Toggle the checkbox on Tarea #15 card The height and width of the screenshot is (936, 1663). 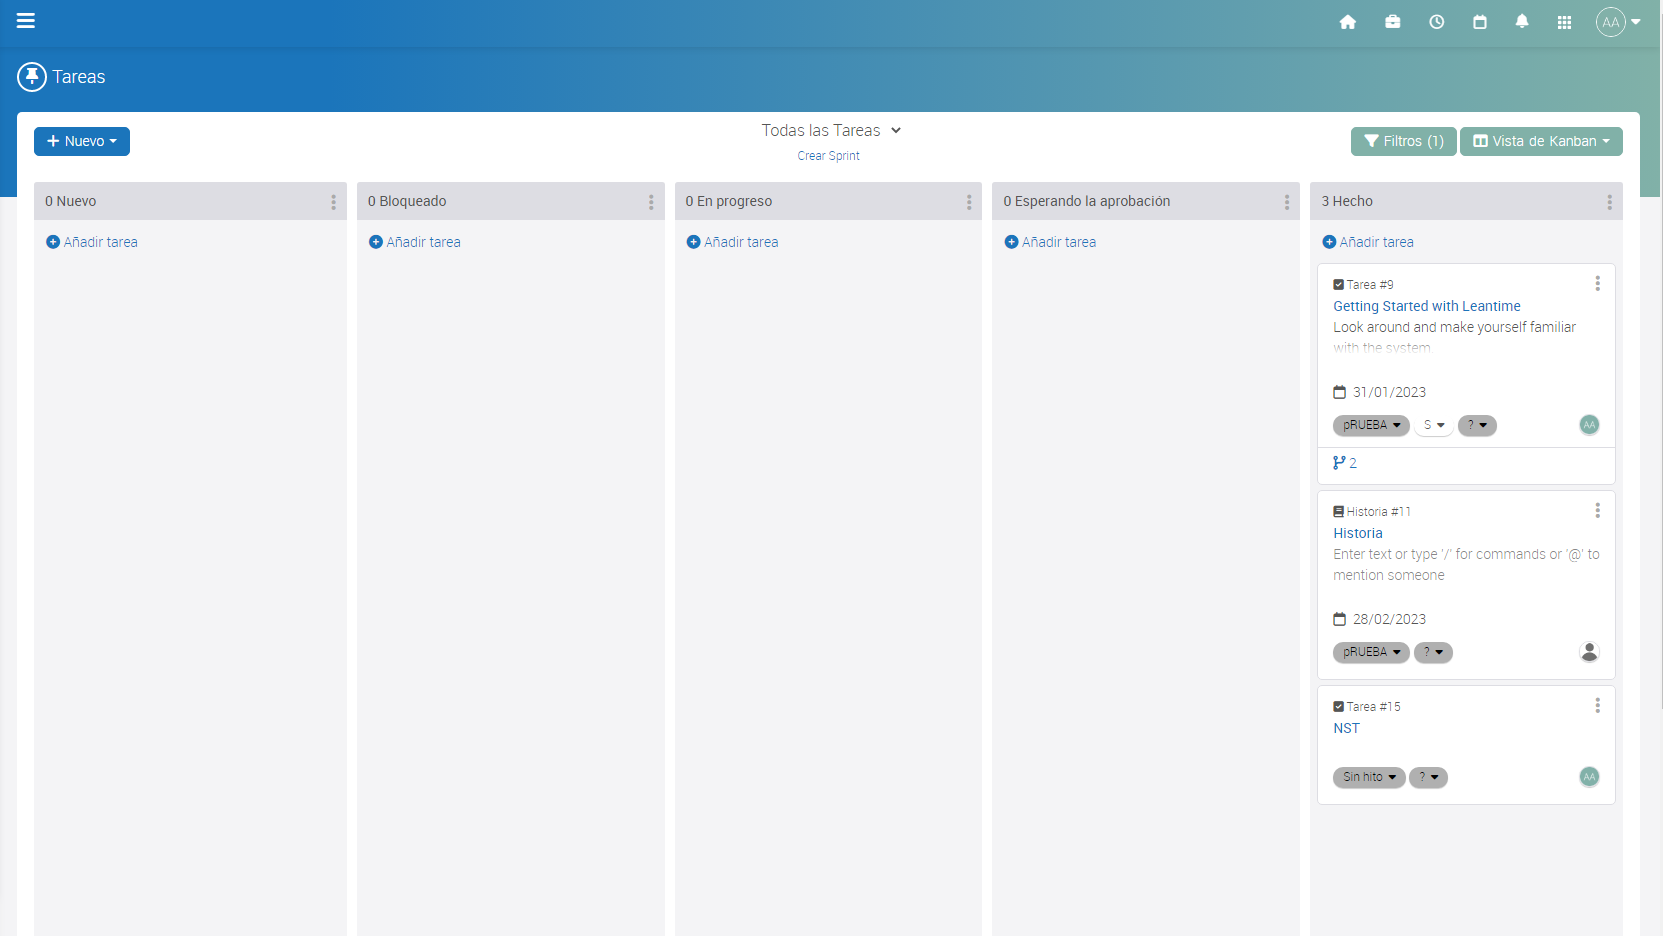coord(1338,705)
